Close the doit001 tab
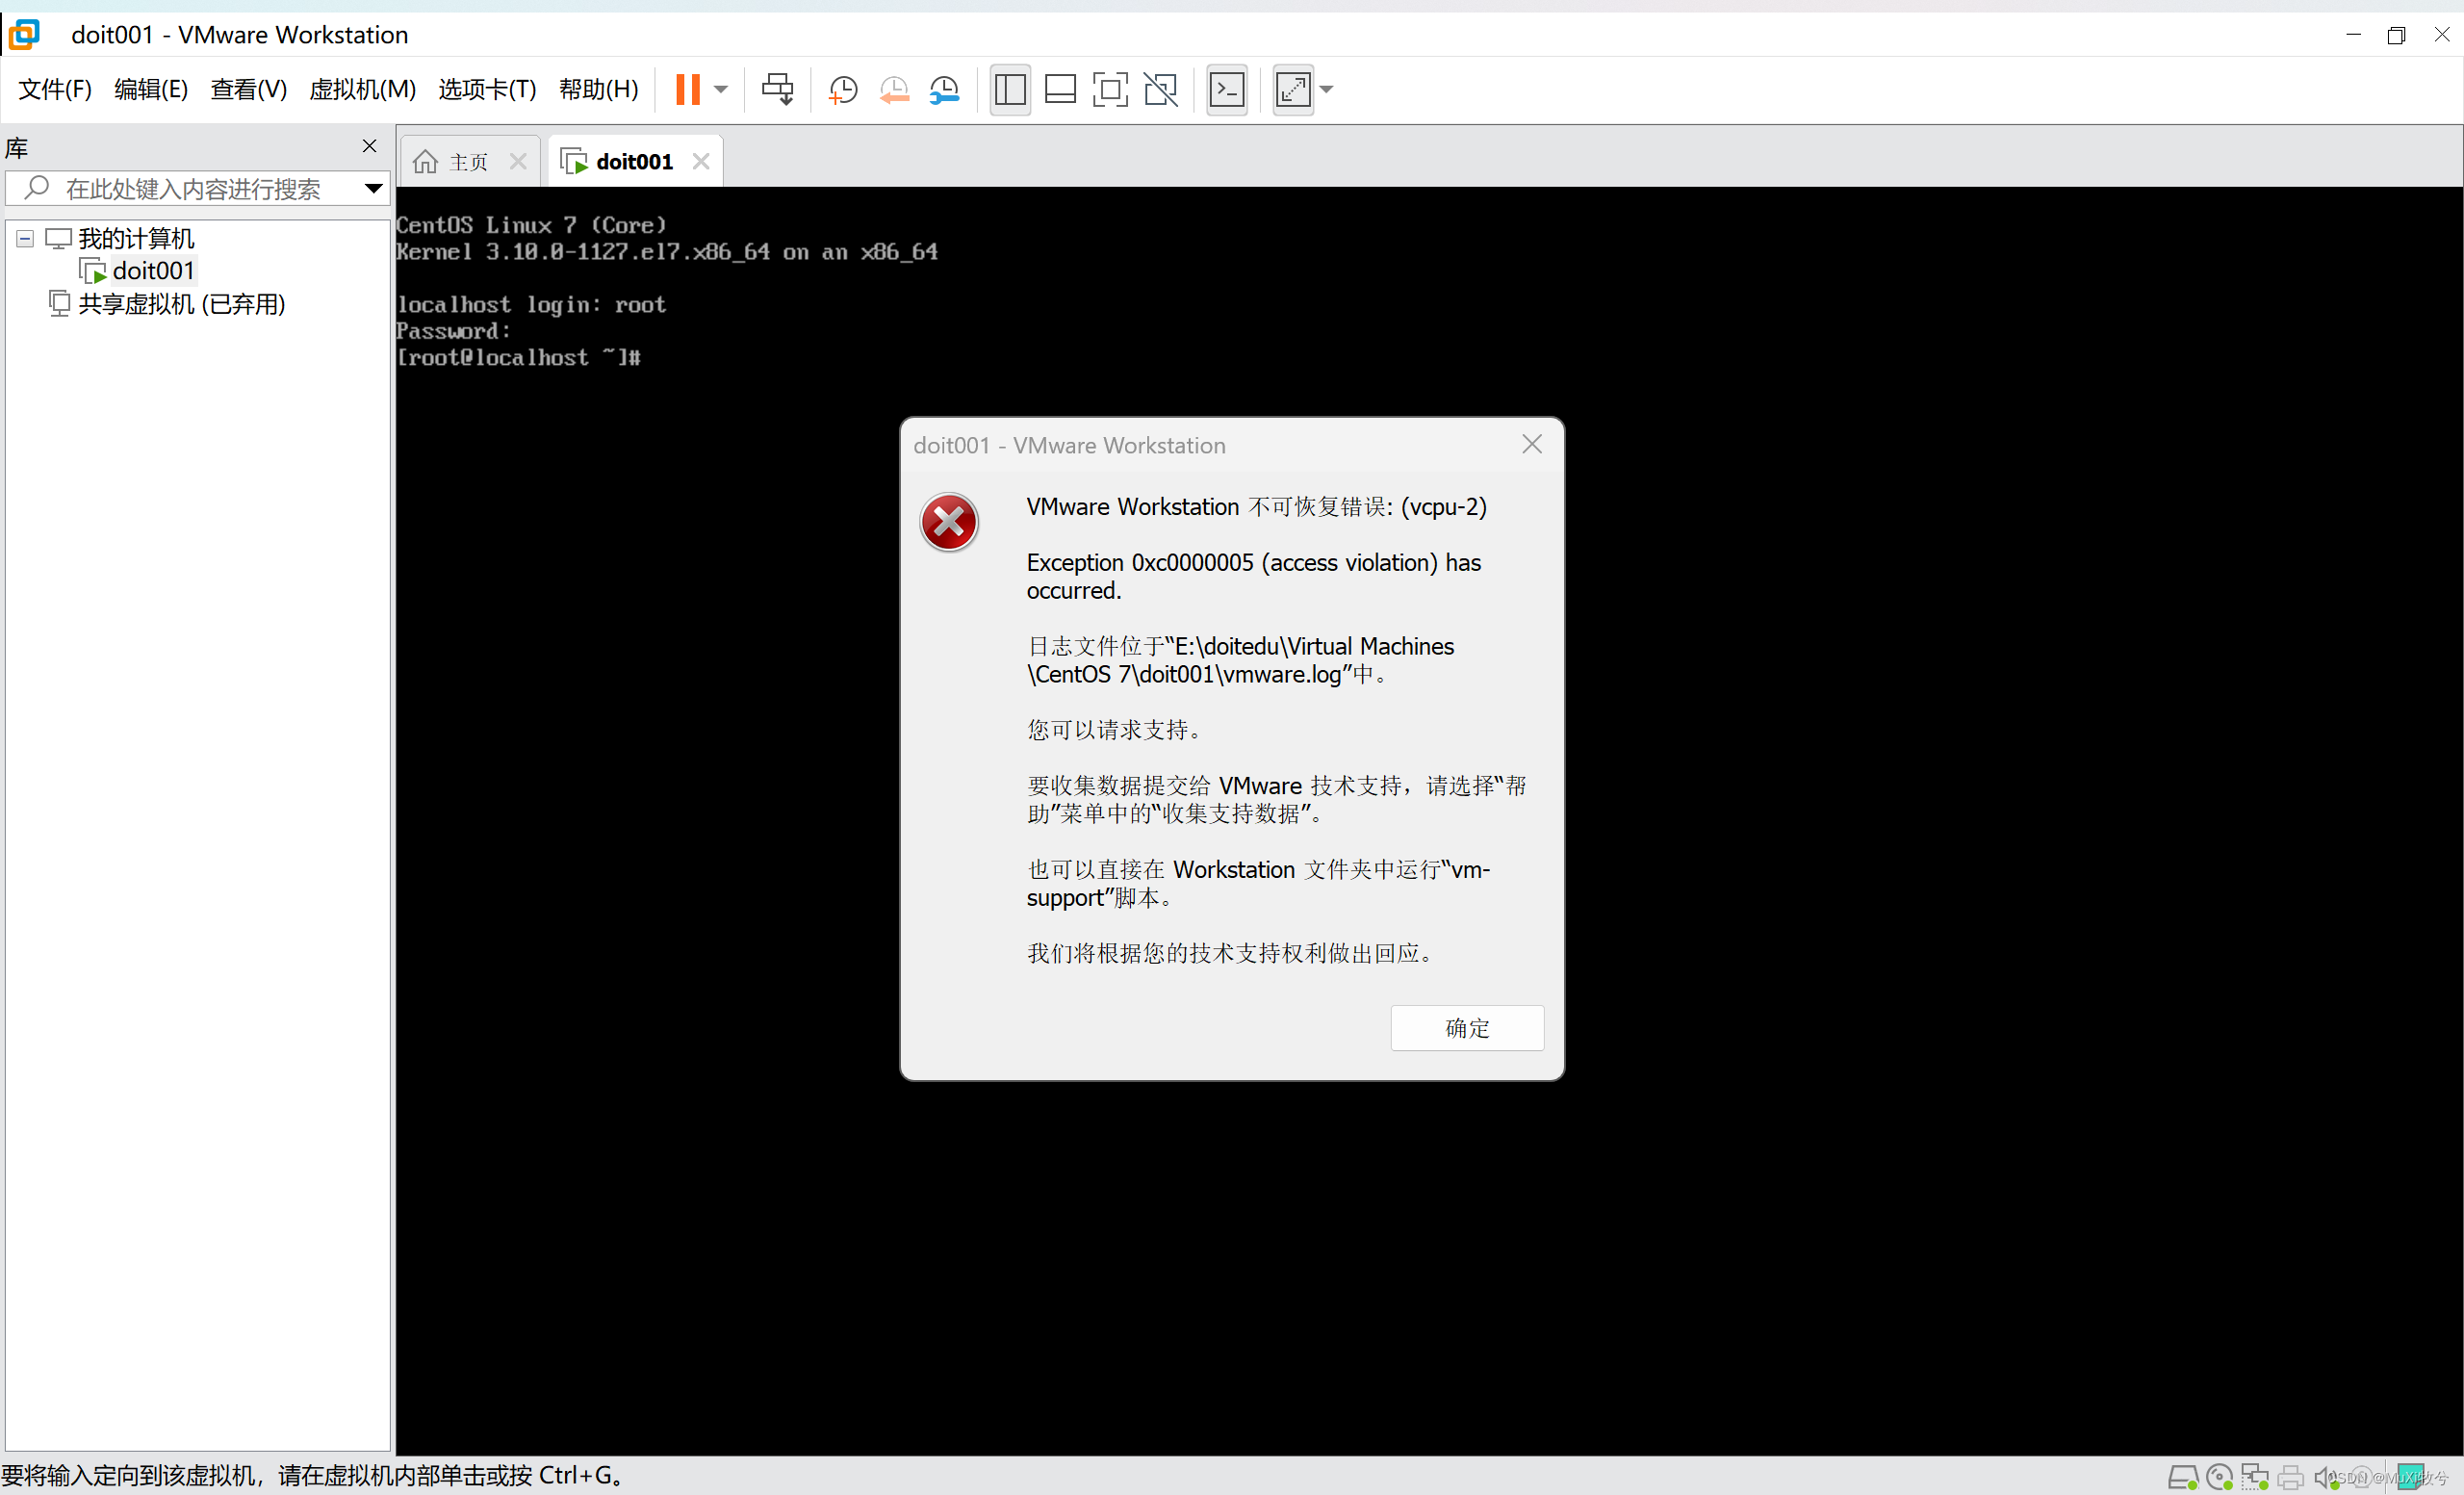 click(701, 162)
